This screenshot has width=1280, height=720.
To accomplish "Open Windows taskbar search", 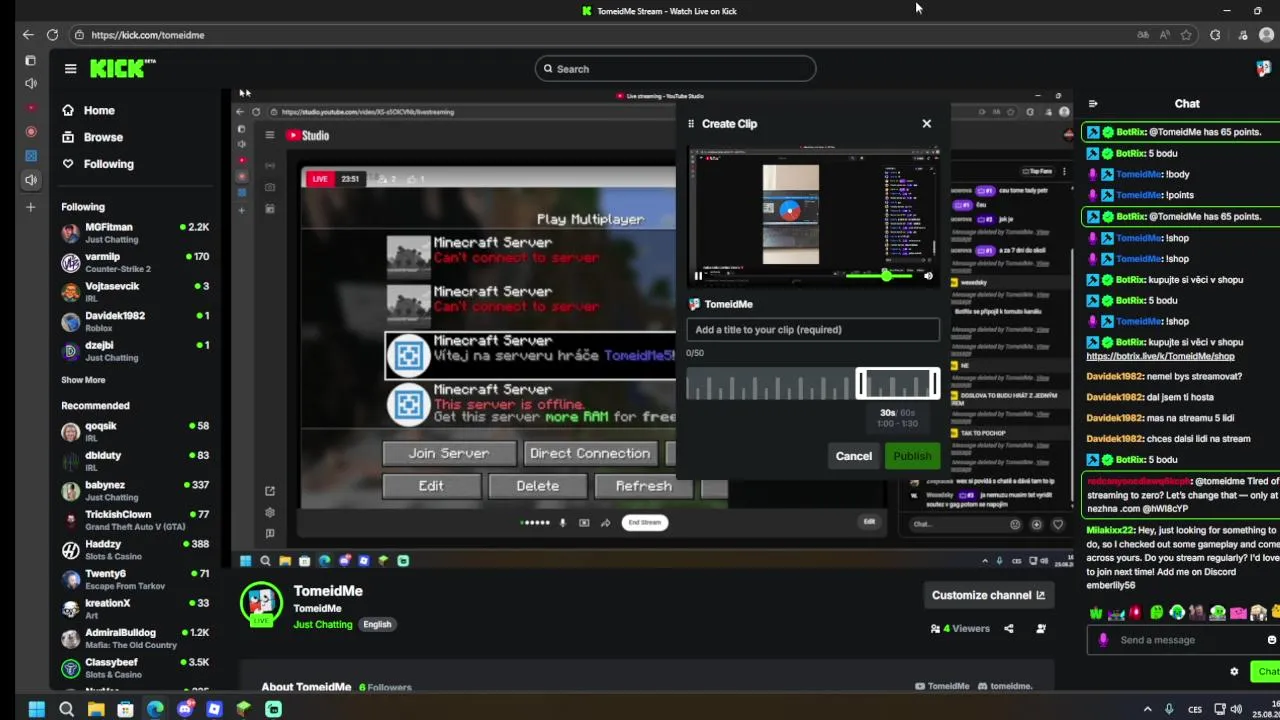I will pos(66,709).
